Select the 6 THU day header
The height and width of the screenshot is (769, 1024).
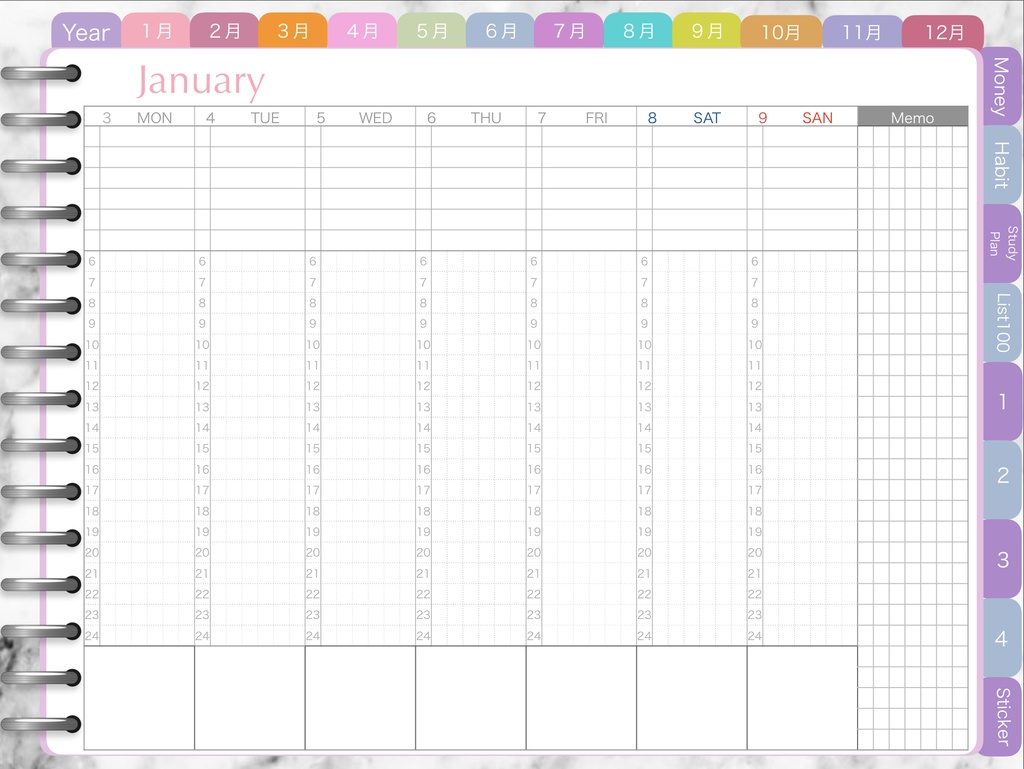(470, 118)
